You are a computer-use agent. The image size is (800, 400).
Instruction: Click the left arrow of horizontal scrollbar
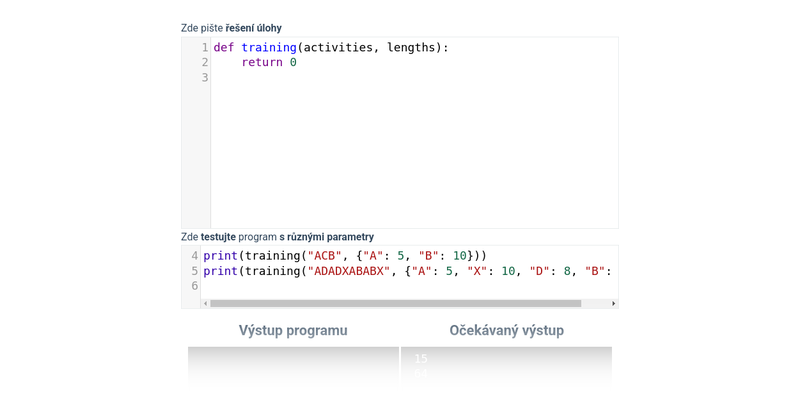(x=206, y=303)
